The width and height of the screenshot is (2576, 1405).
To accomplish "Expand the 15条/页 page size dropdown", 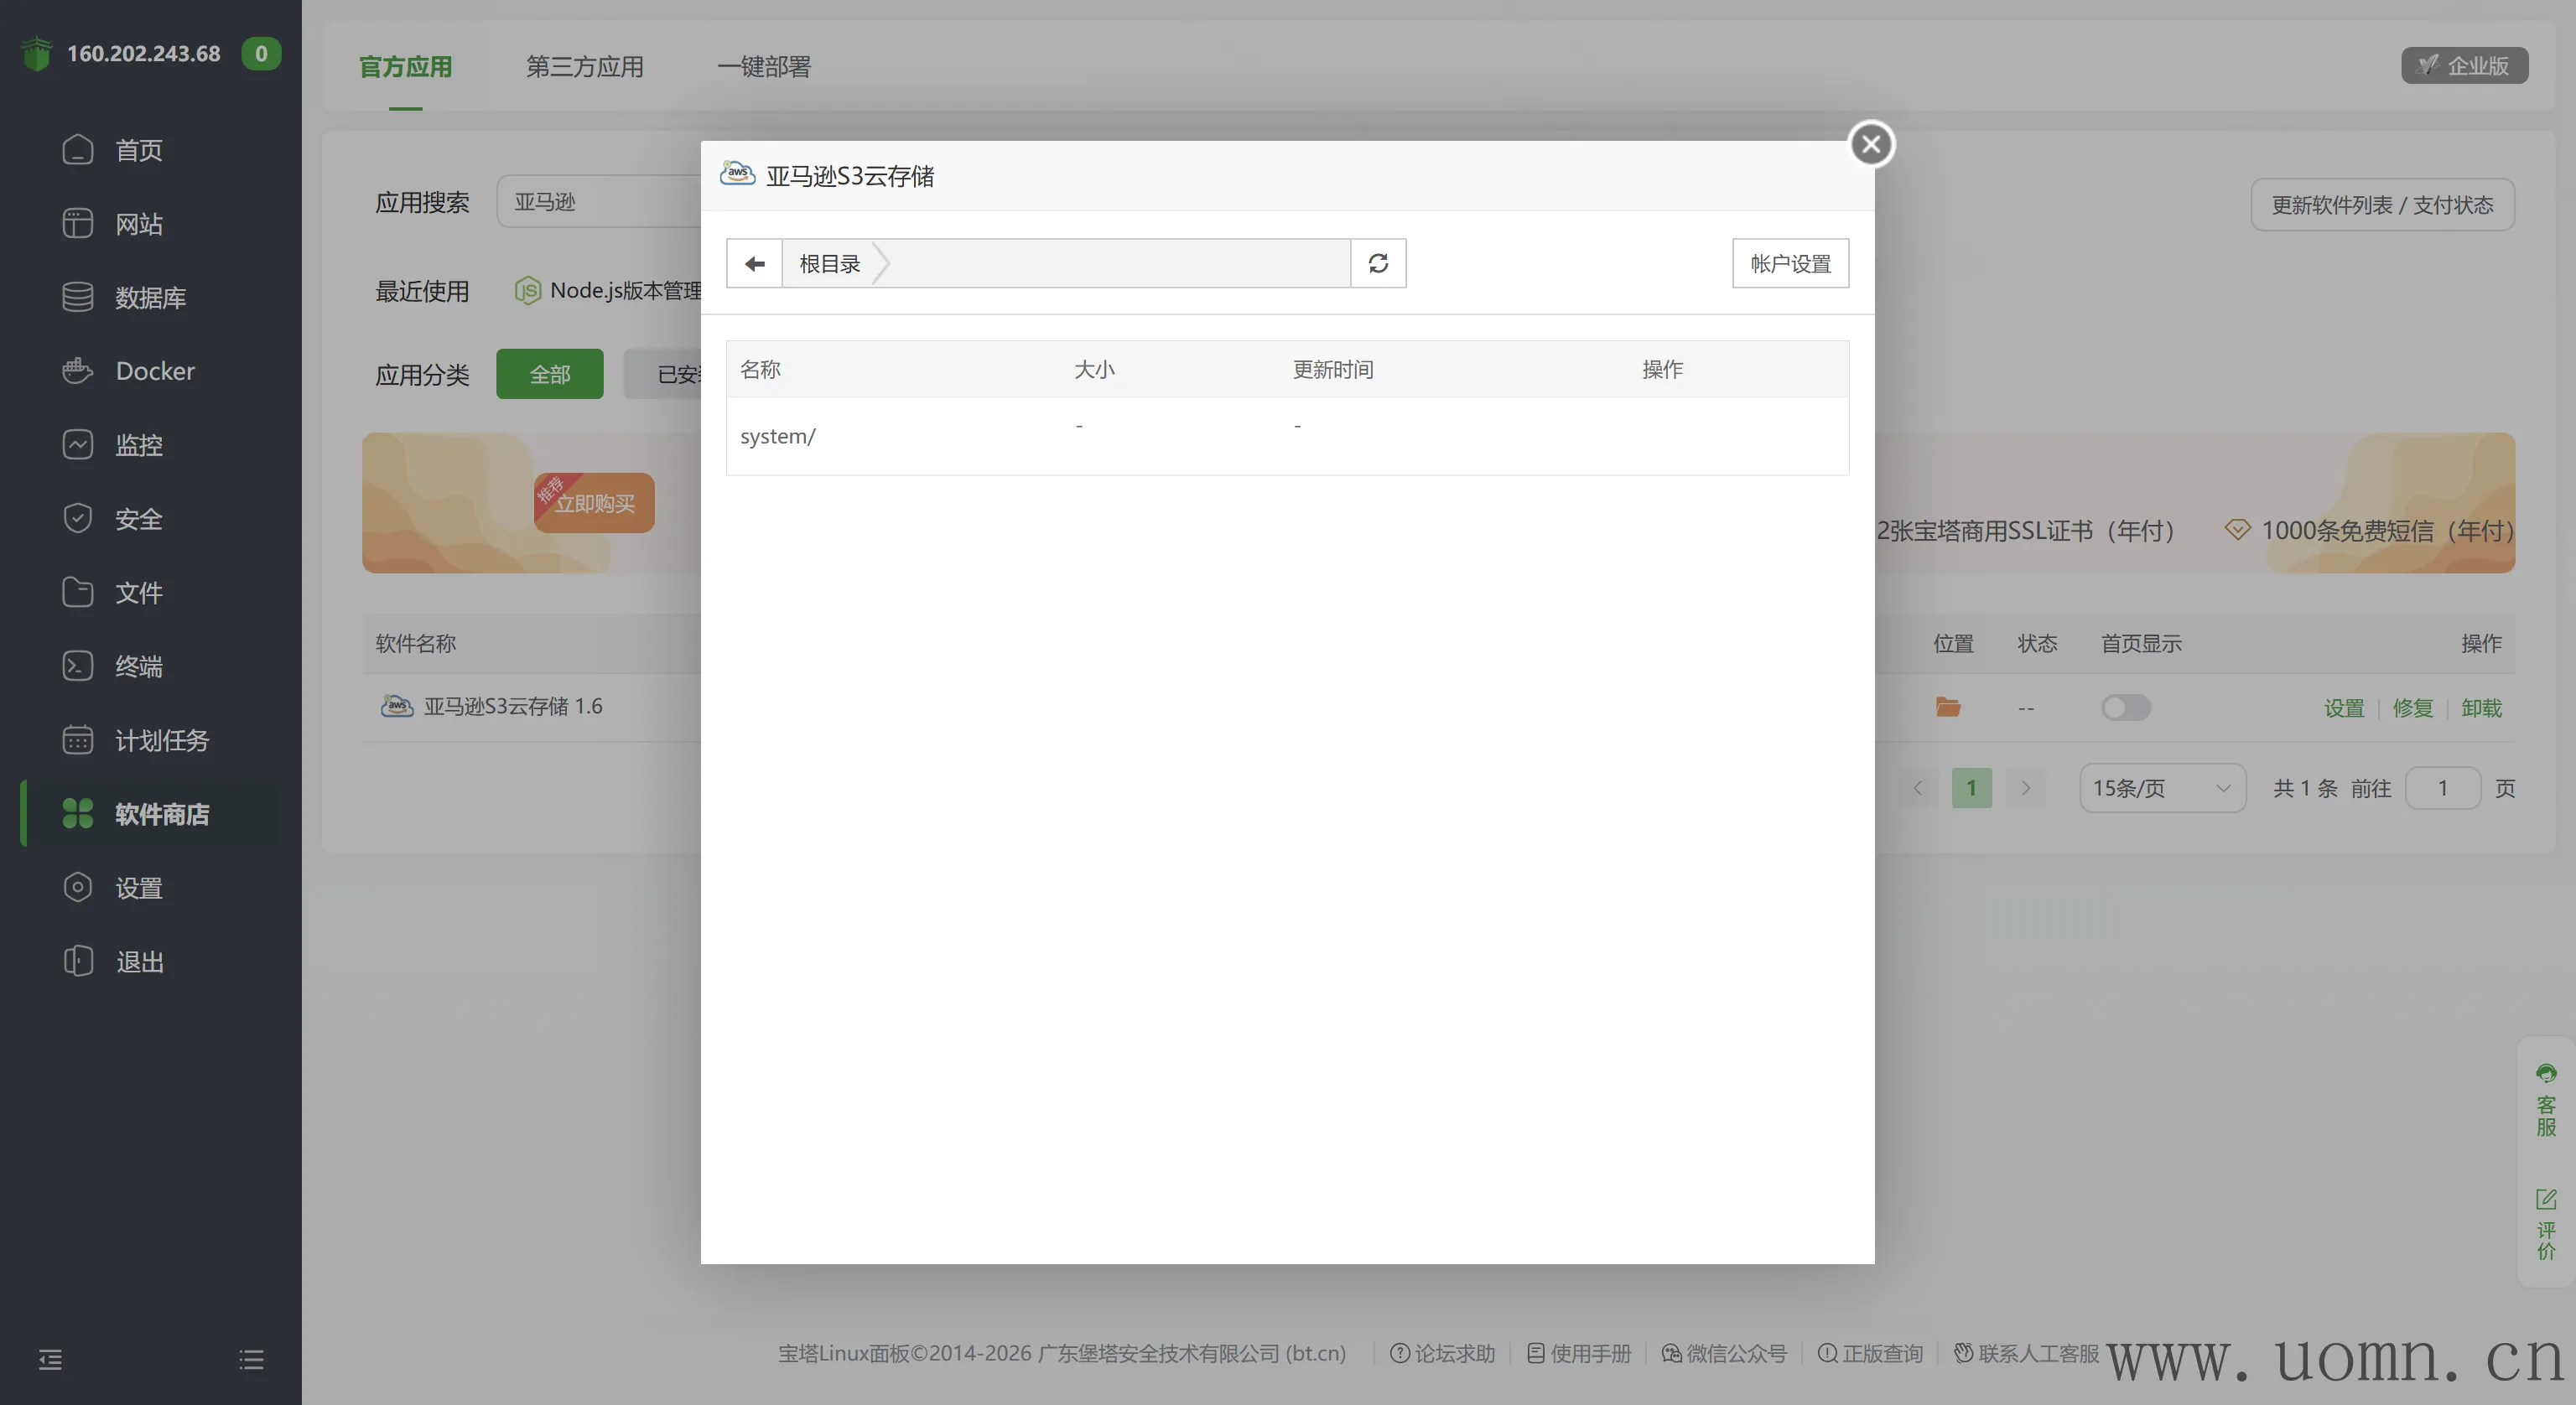I will [2162, 788].
